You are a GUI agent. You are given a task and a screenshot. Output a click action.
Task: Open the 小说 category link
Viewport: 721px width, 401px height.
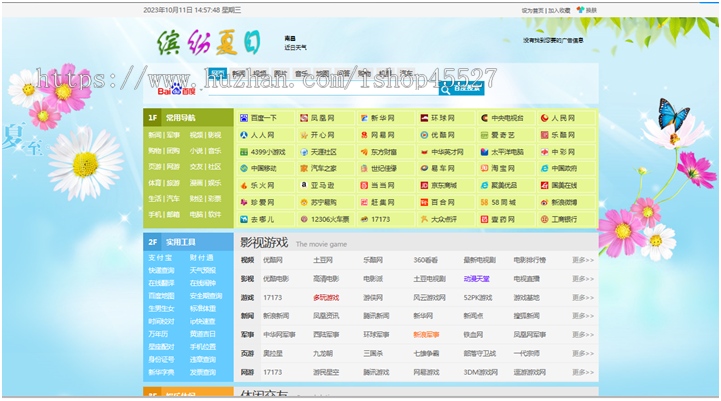(196, 151)
